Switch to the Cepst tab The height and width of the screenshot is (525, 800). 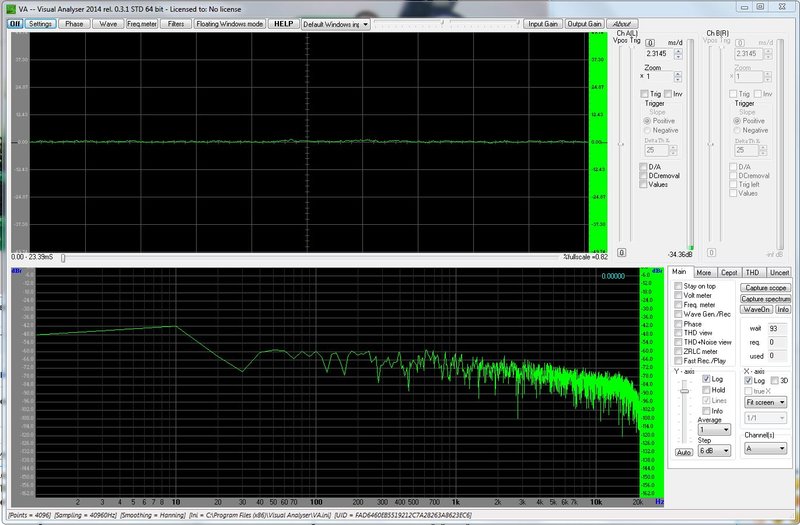[x=729, y=272]
